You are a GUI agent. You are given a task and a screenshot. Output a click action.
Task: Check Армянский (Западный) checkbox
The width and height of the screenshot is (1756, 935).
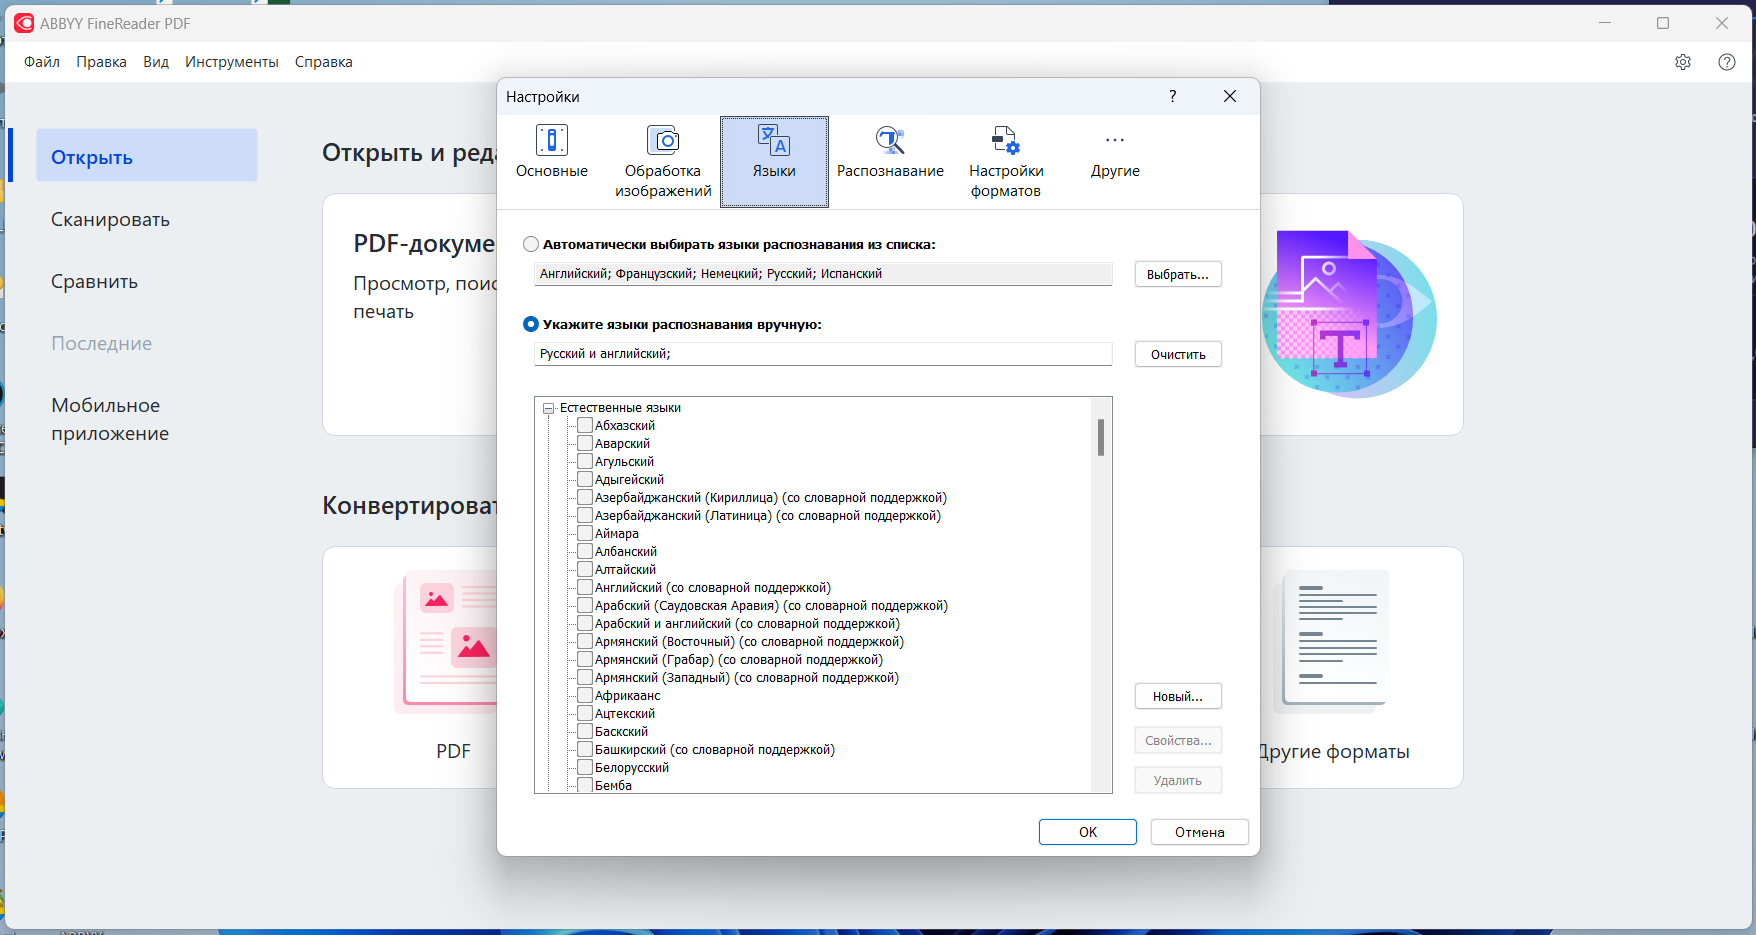click(x=585, y=678)
